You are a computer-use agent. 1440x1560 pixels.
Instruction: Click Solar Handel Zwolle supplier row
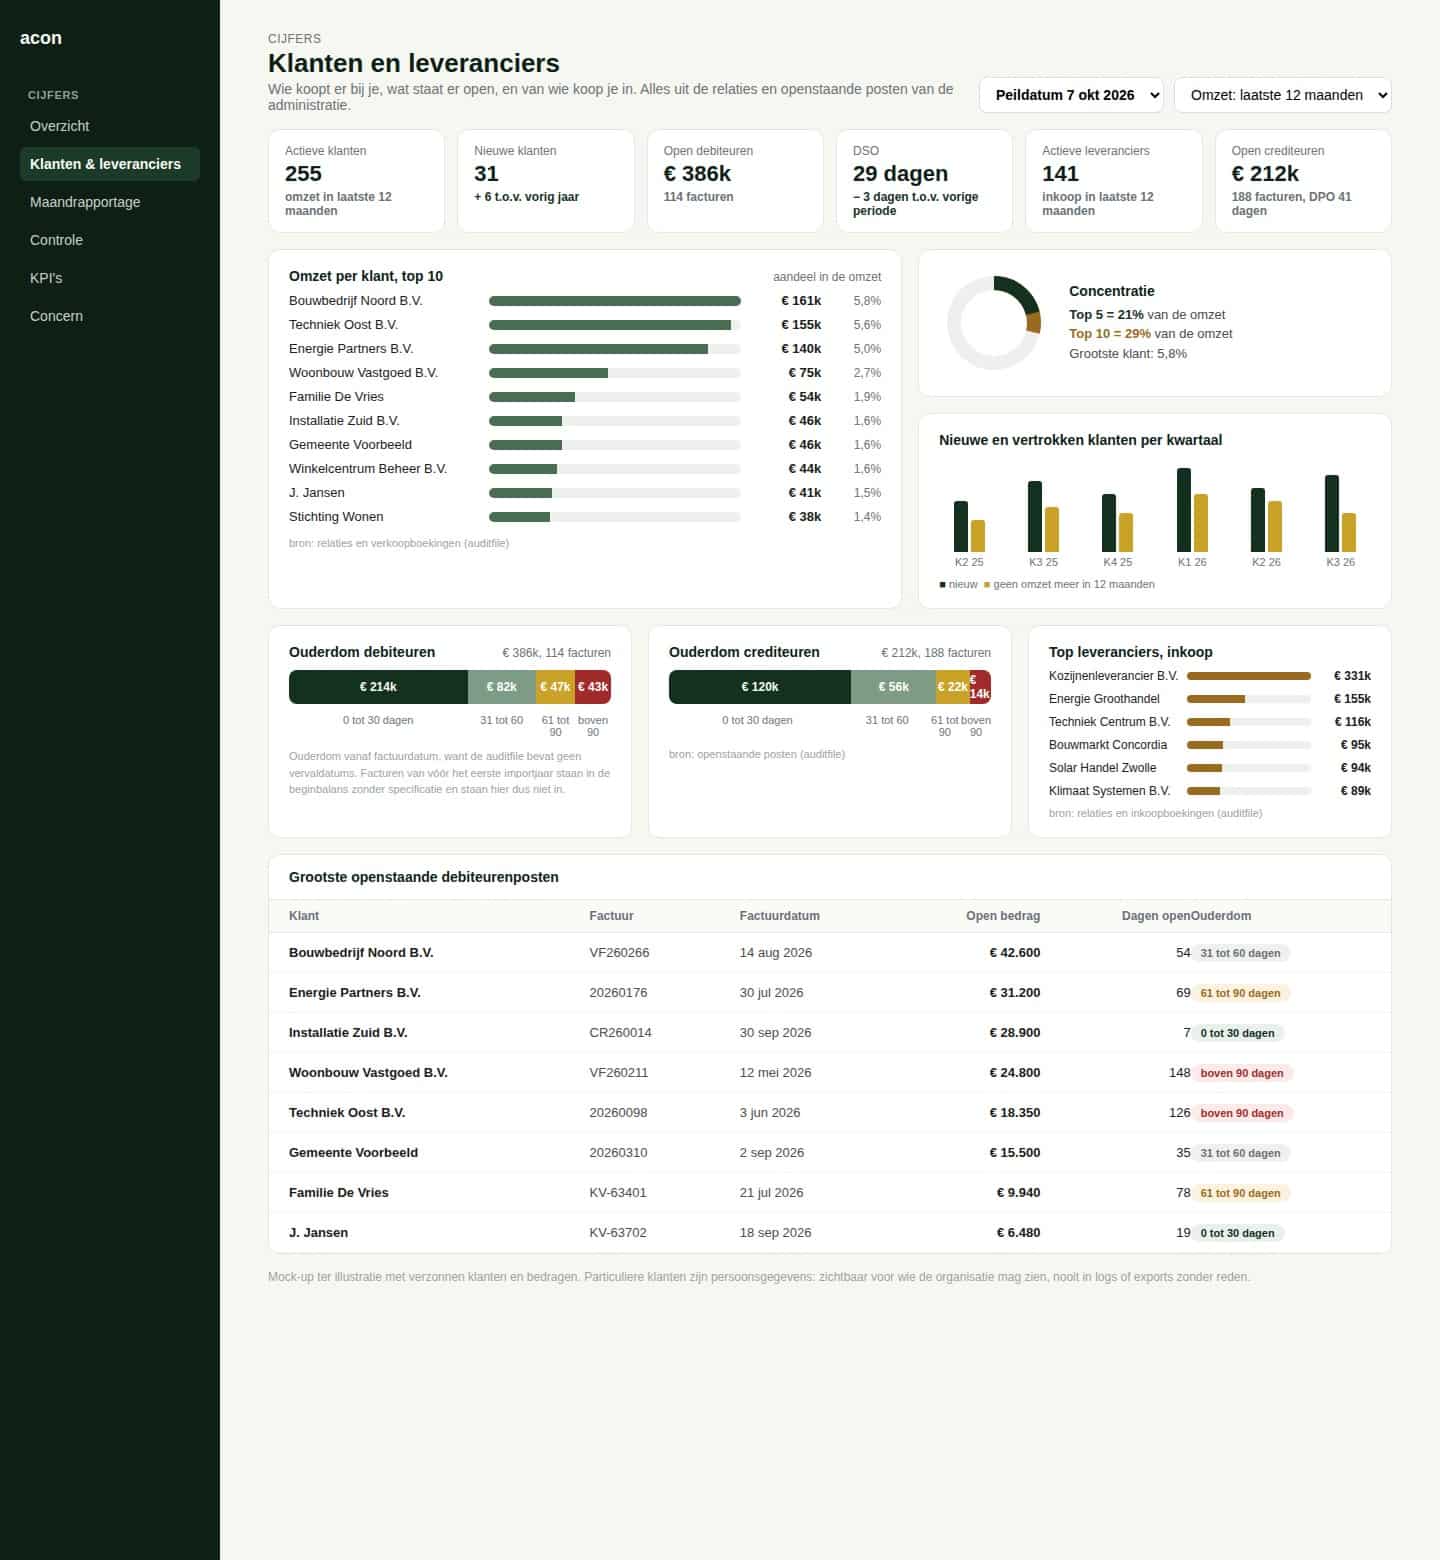[x=1210, y=768]
